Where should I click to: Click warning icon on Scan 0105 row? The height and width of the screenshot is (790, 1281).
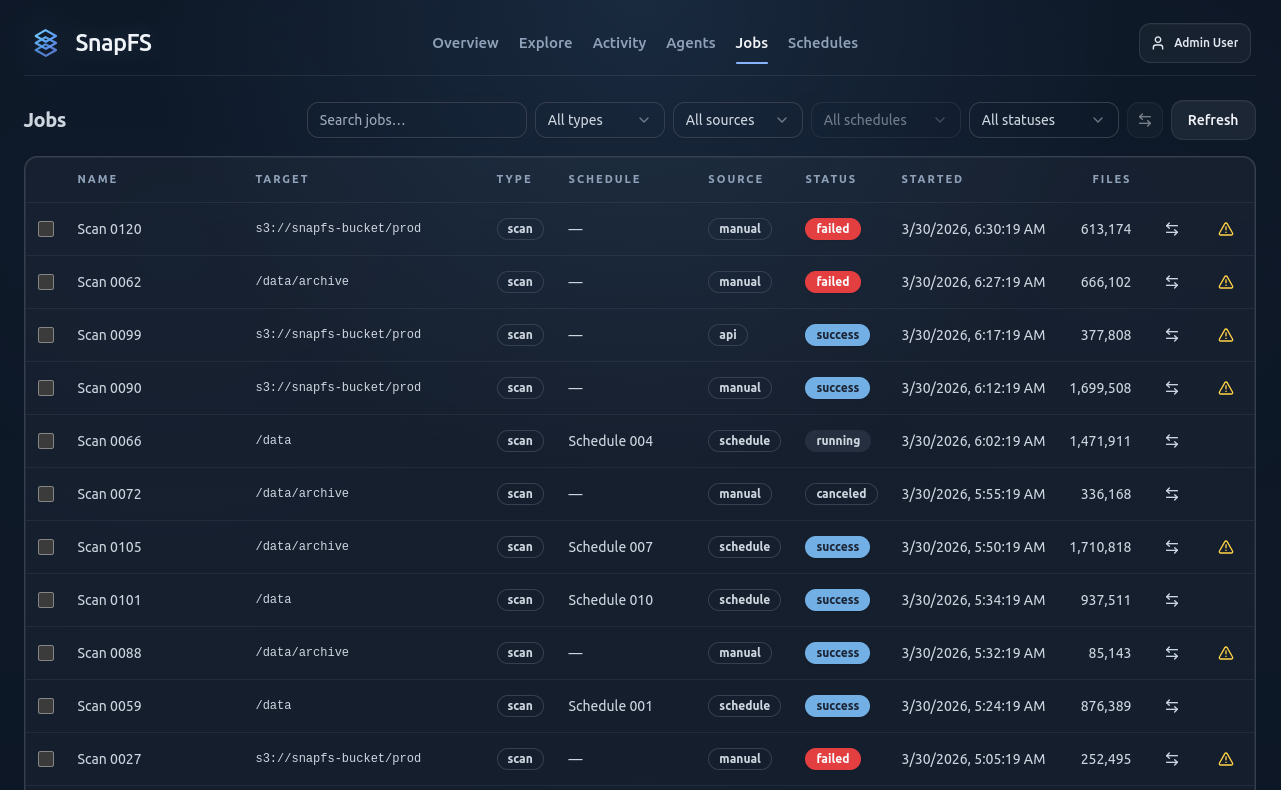click(x=1226, y=547)
